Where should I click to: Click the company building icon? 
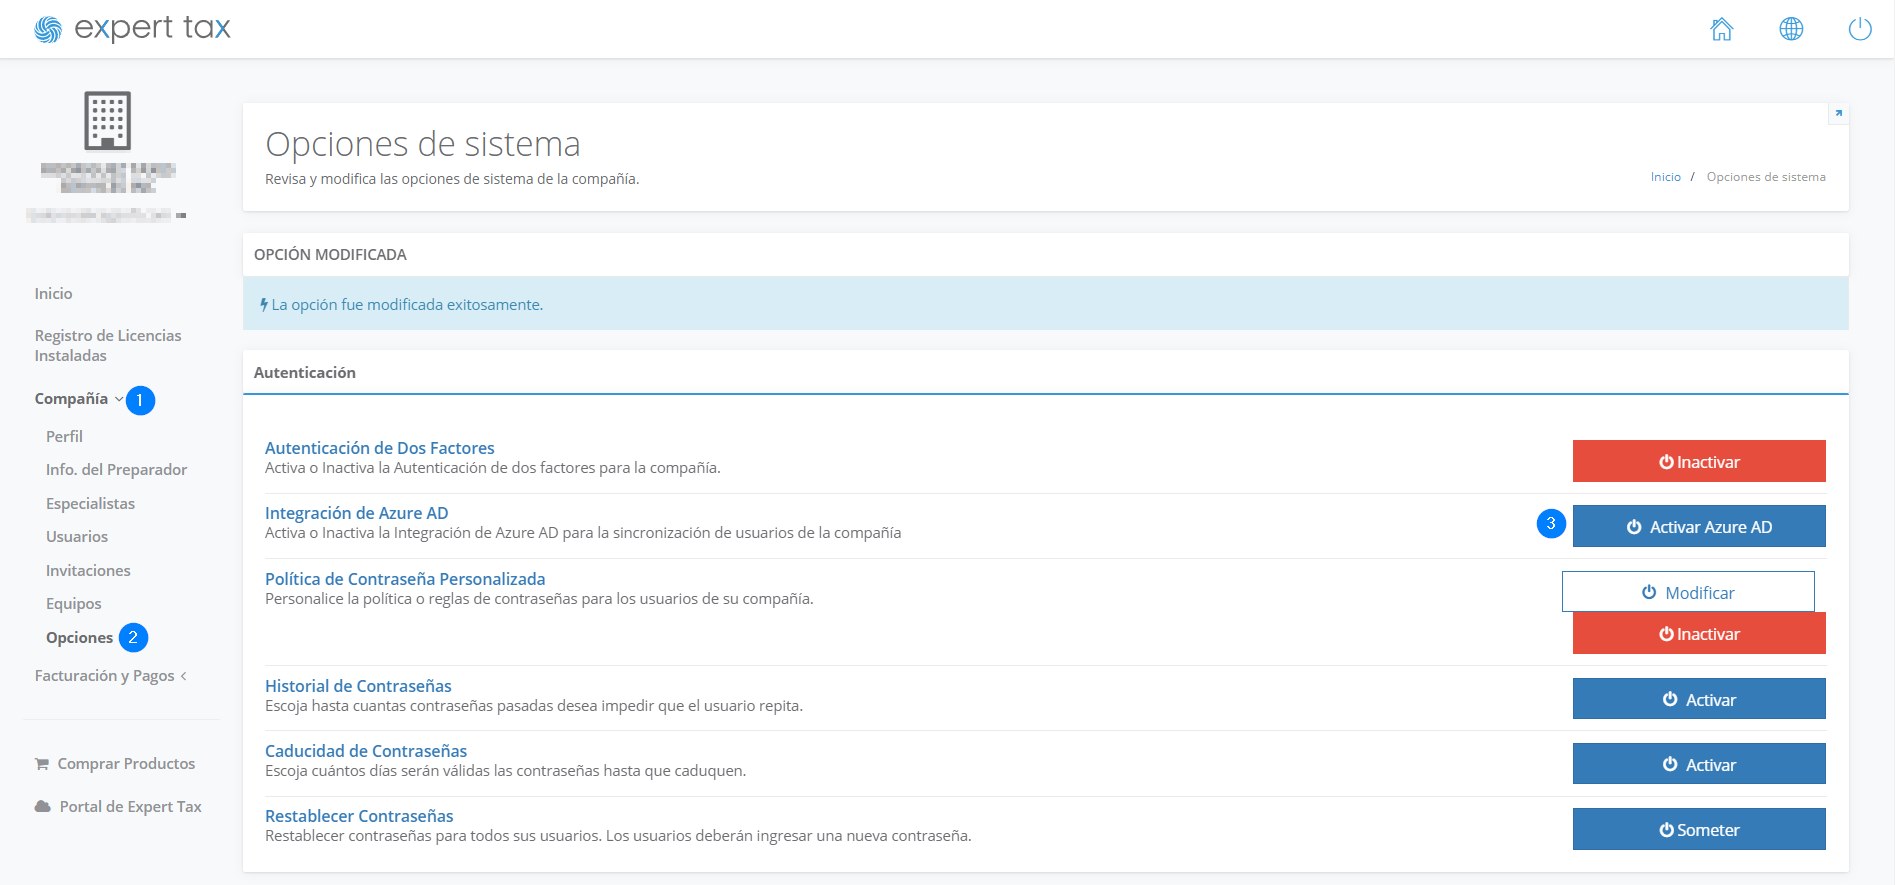point(107,121)
